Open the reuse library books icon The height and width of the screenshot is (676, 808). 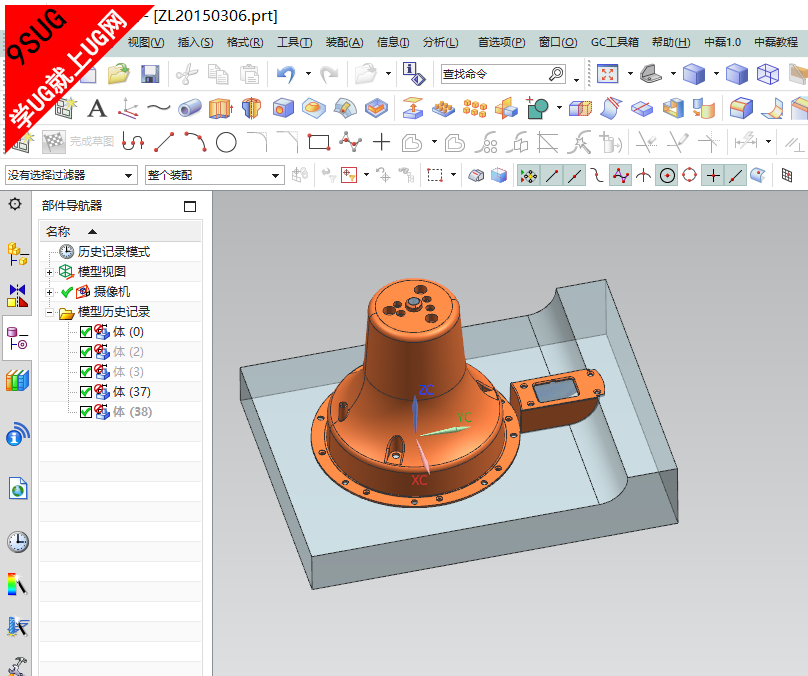point(18,381)
